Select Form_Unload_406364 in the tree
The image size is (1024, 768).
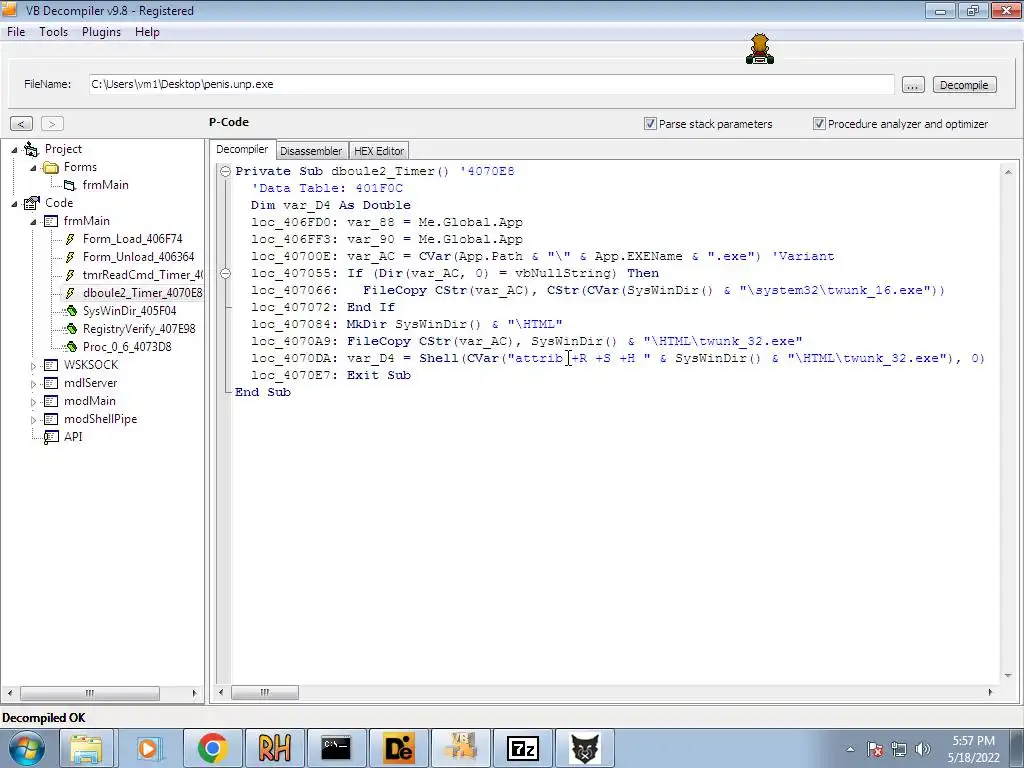point(138,257)
